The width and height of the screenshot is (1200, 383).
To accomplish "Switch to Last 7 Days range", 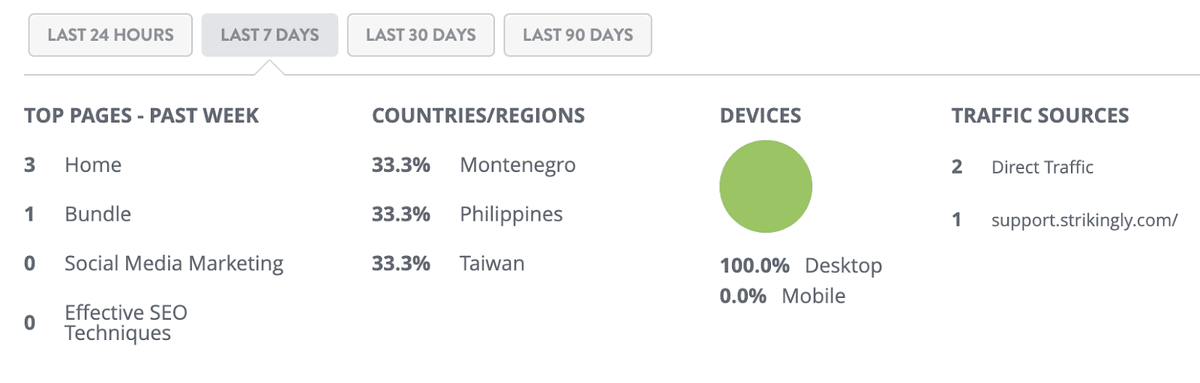I will (x=270, y=35).
